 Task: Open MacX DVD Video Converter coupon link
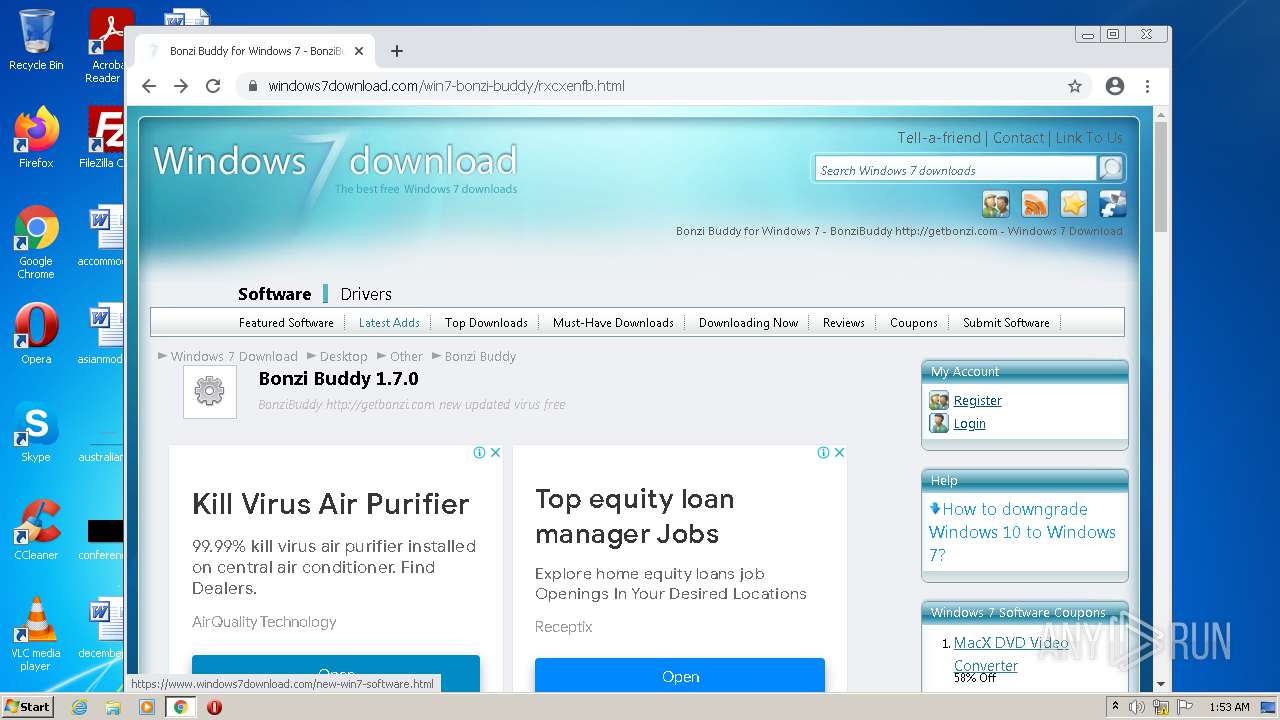point(1011,654)
